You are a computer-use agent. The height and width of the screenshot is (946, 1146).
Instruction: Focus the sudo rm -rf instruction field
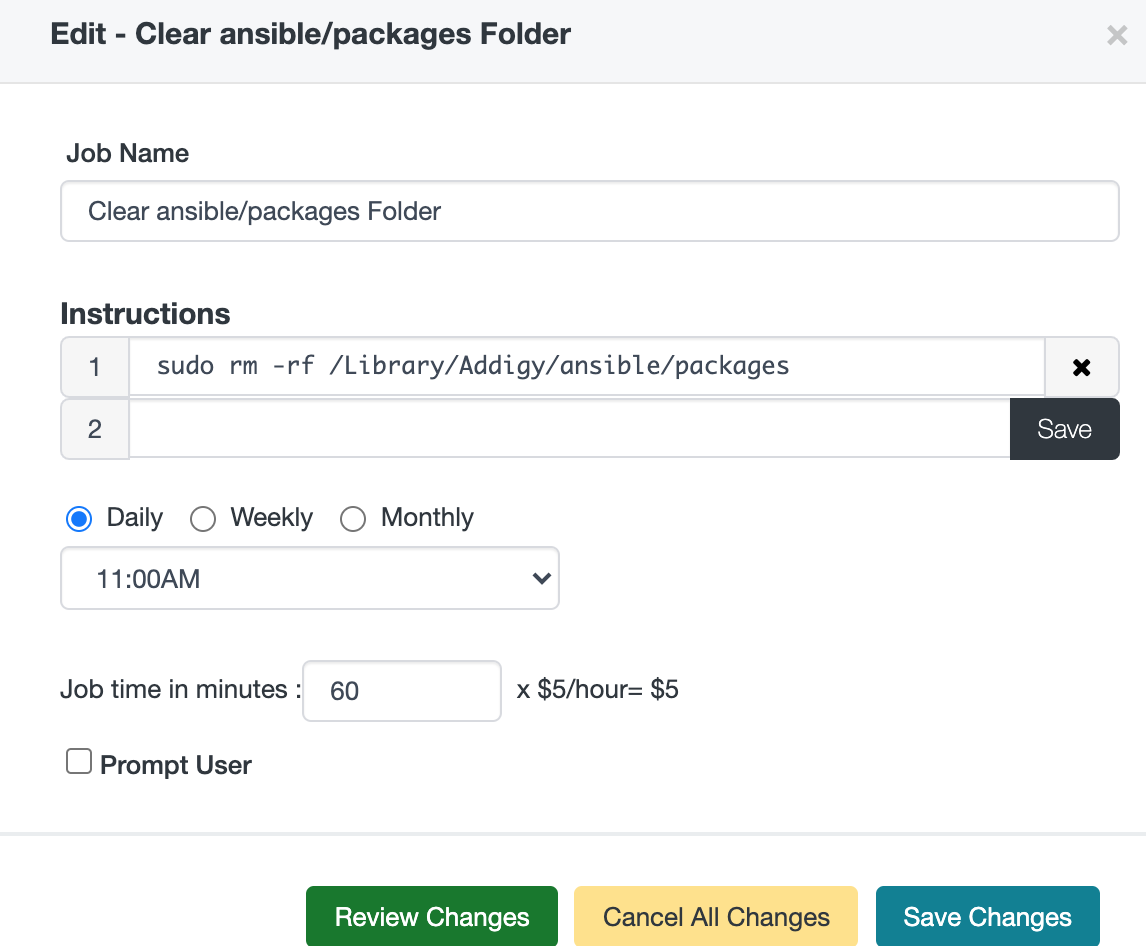[587, 367]
